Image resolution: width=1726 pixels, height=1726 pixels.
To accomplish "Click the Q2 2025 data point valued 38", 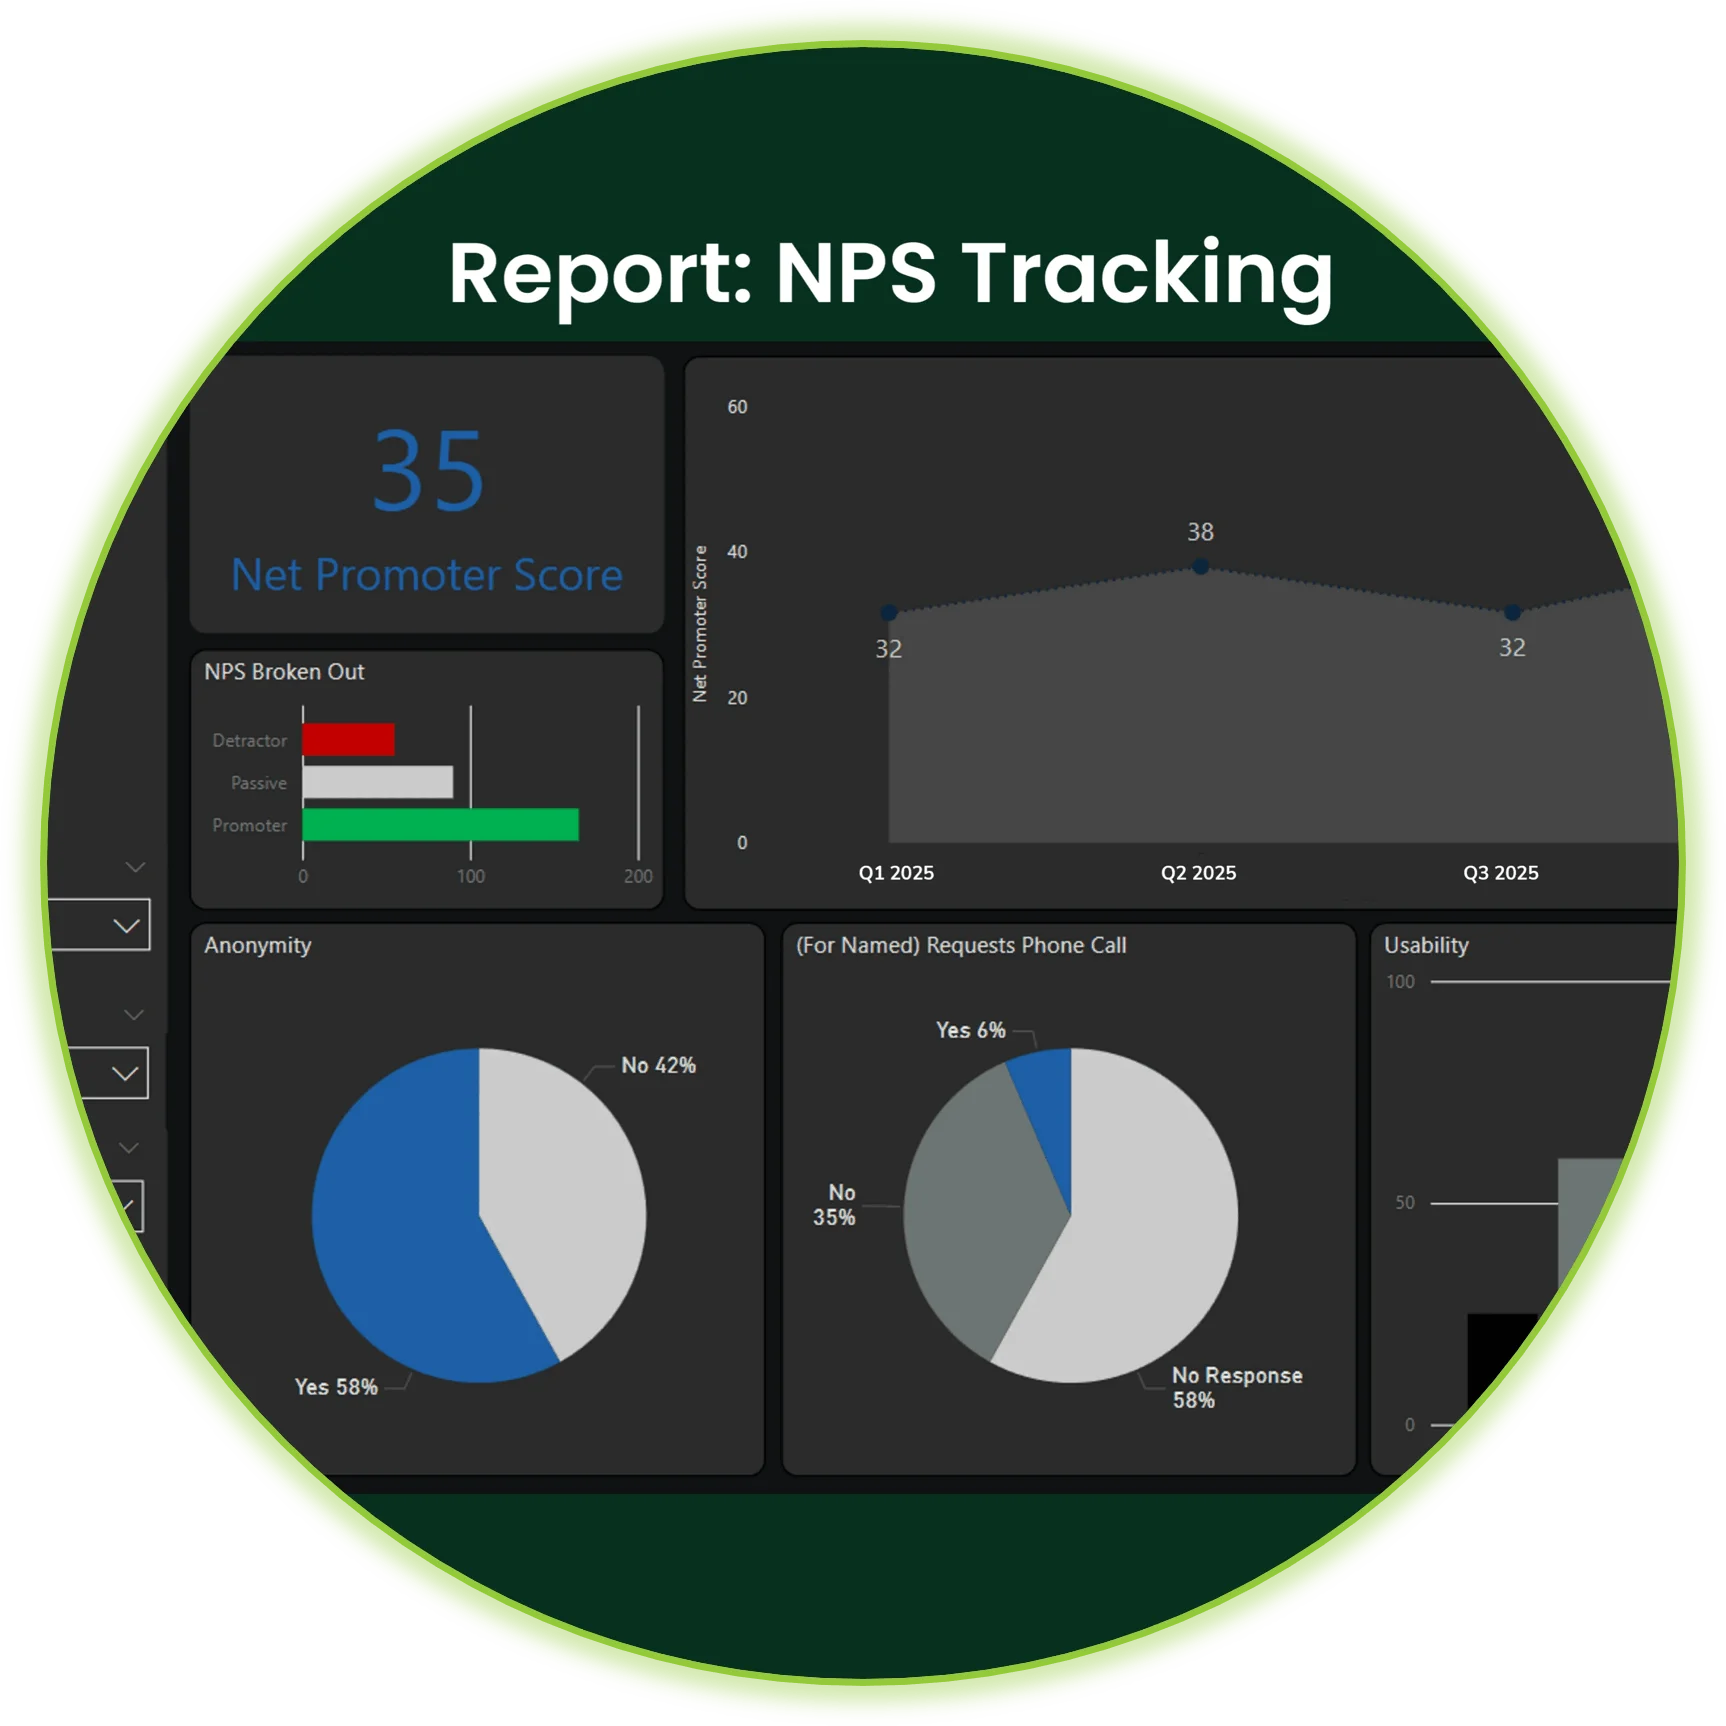I will (1201, 567).
